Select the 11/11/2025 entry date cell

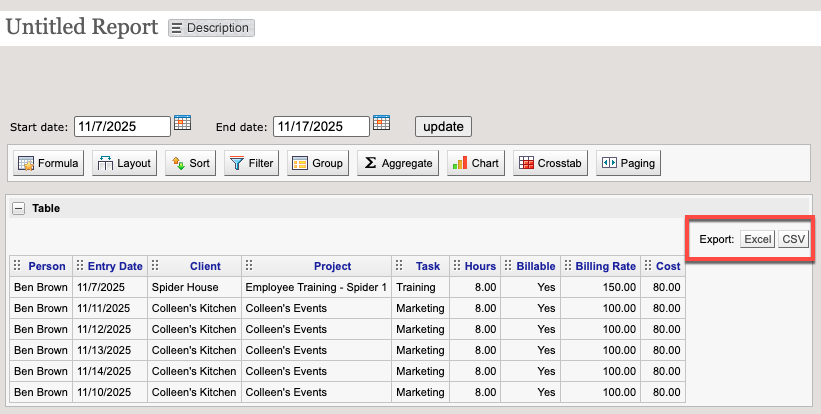click(x=110, y=308)
